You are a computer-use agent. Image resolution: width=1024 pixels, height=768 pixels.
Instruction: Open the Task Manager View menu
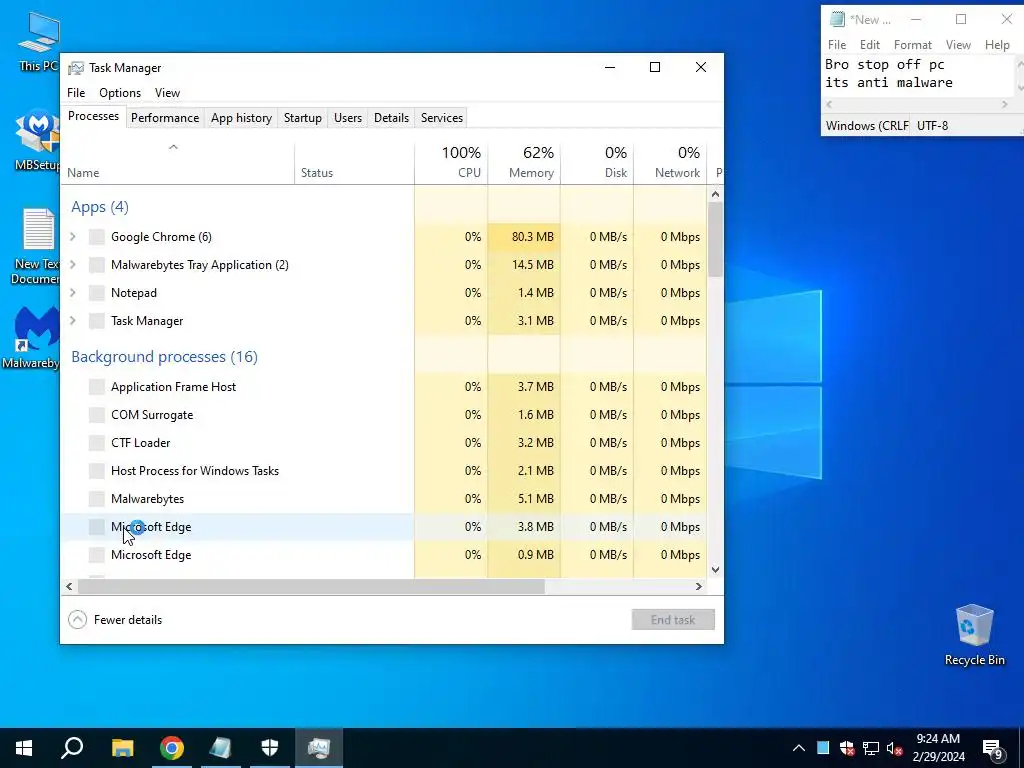click(167, 93)
